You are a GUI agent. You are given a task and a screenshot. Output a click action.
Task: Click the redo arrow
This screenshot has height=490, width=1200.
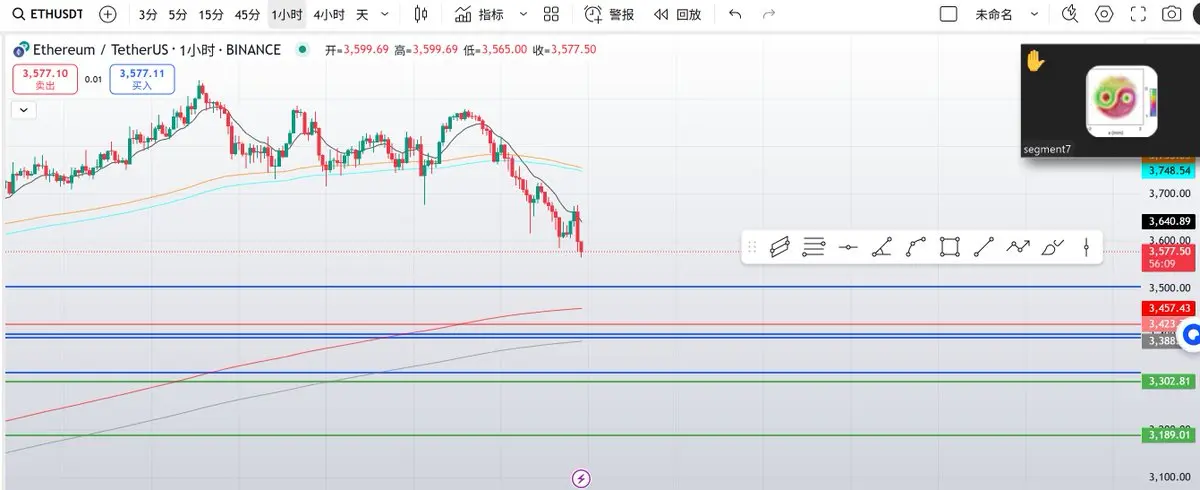(769, 15)
